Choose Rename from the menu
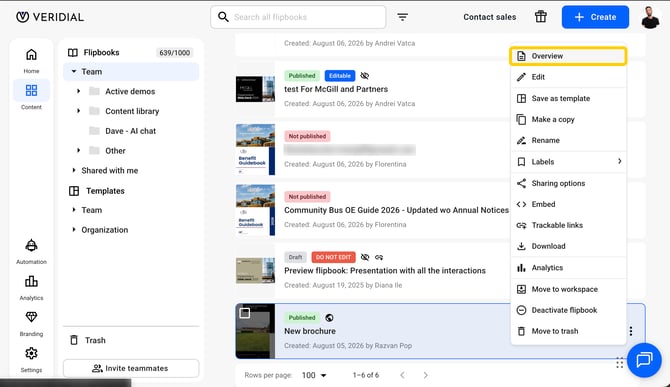The image size is (670, 387). point(568,140)
